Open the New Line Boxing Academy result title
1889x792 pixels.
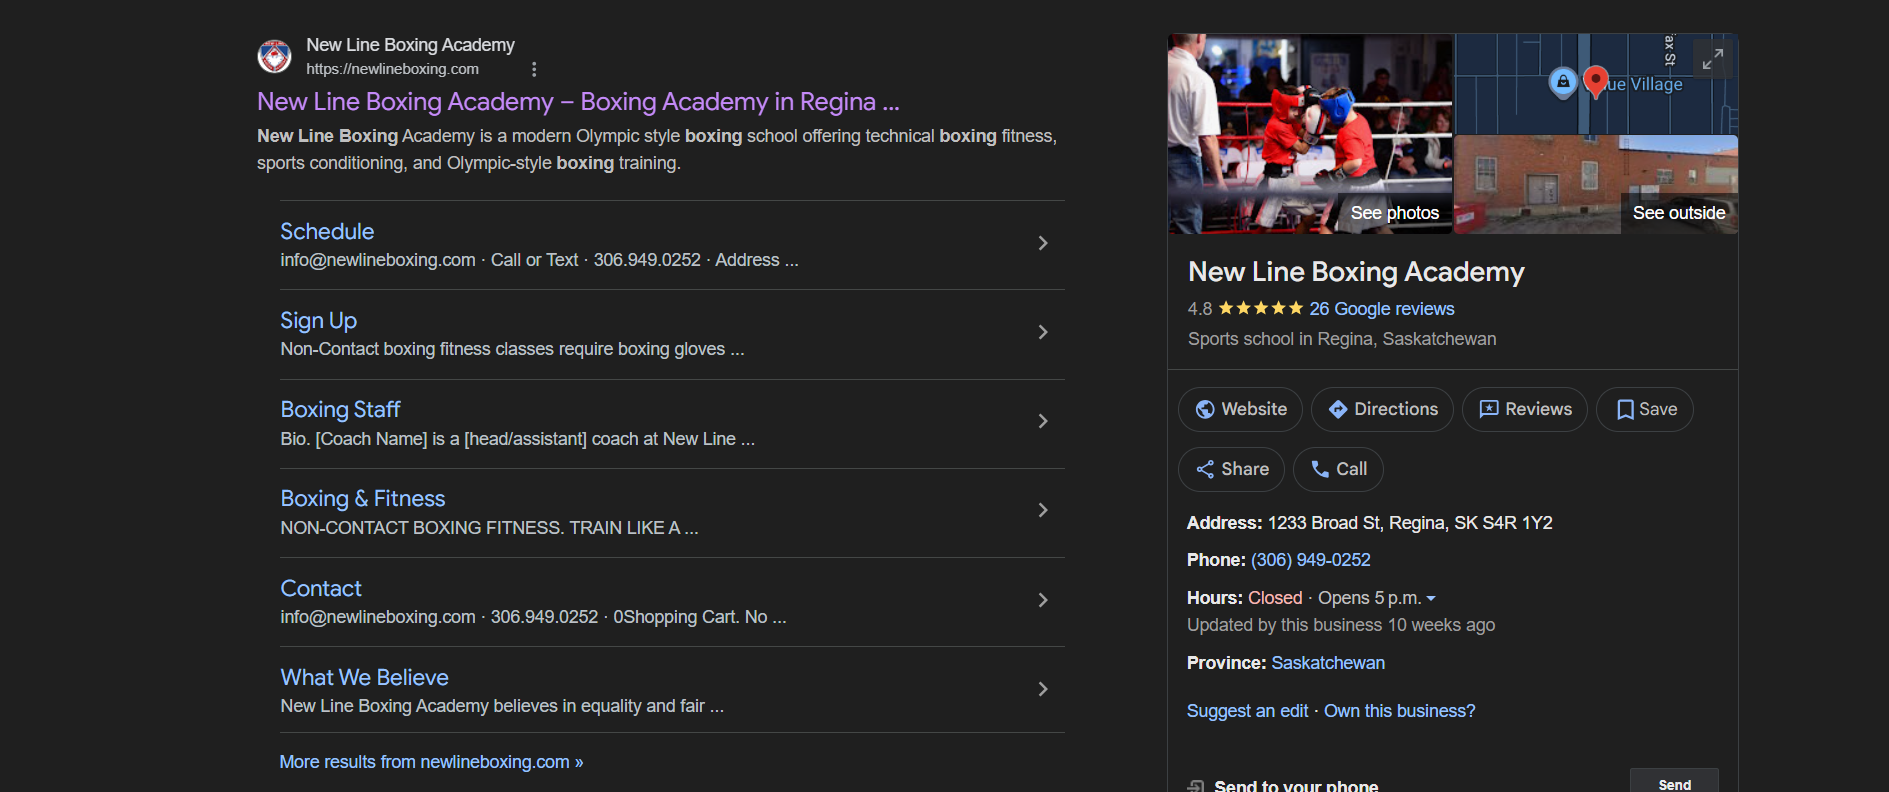[x=578, y=102]
